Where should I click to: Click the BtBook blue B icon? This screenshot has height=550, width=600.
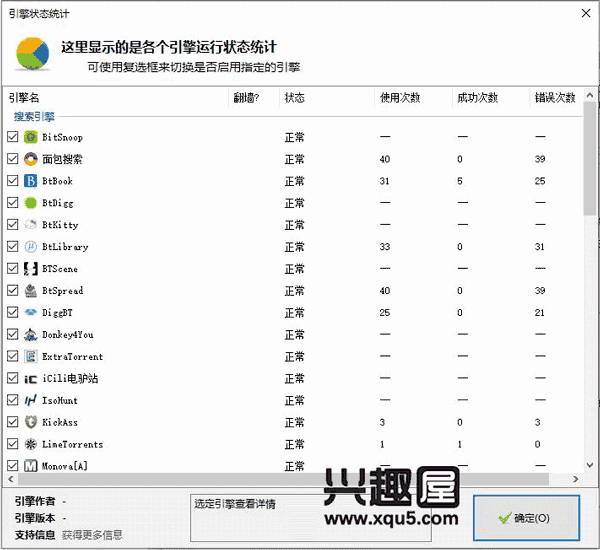tap(31, 181)
